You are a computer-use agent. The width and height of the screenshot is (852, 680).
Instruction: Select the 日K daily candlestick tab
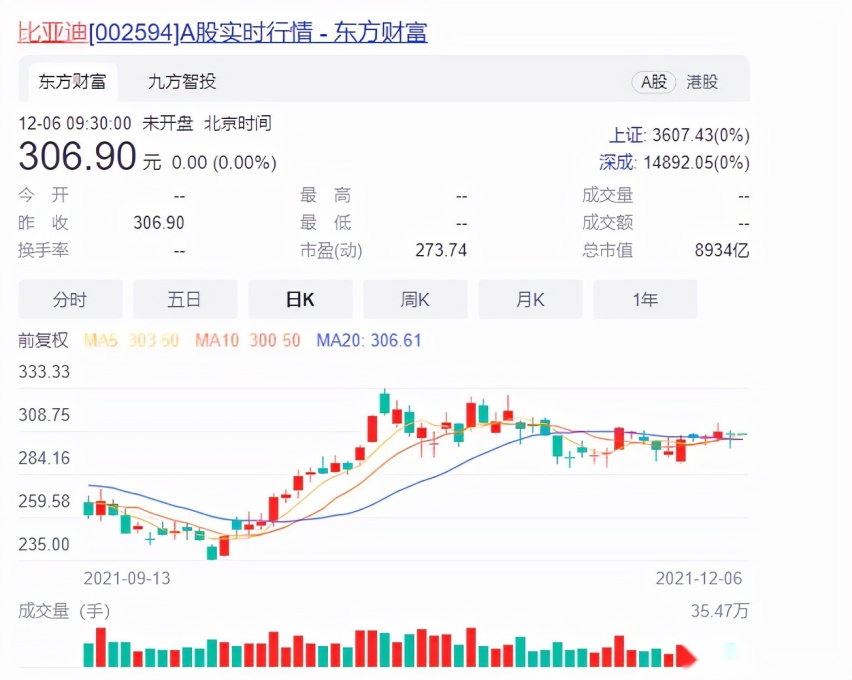300,299
